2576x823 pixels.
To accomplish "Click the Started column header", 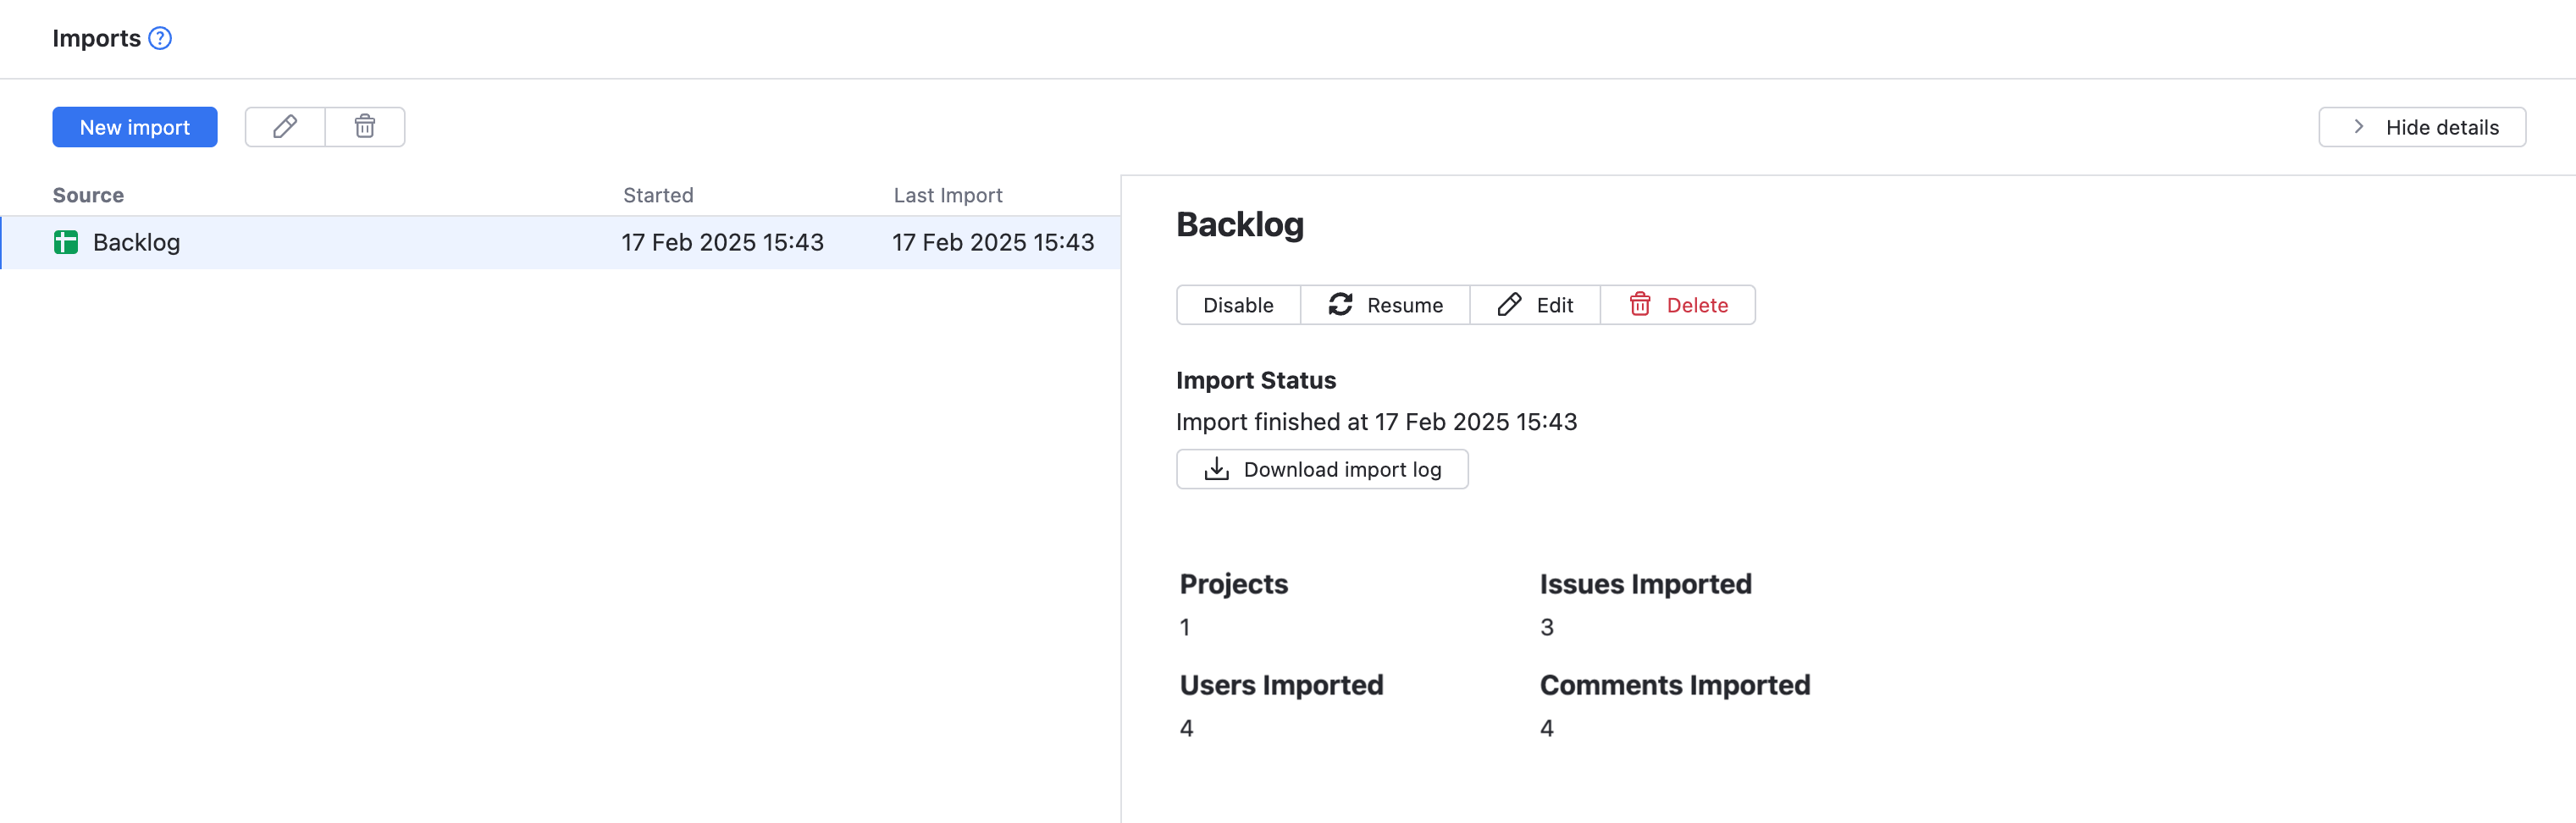I will (x=658, y=195).
